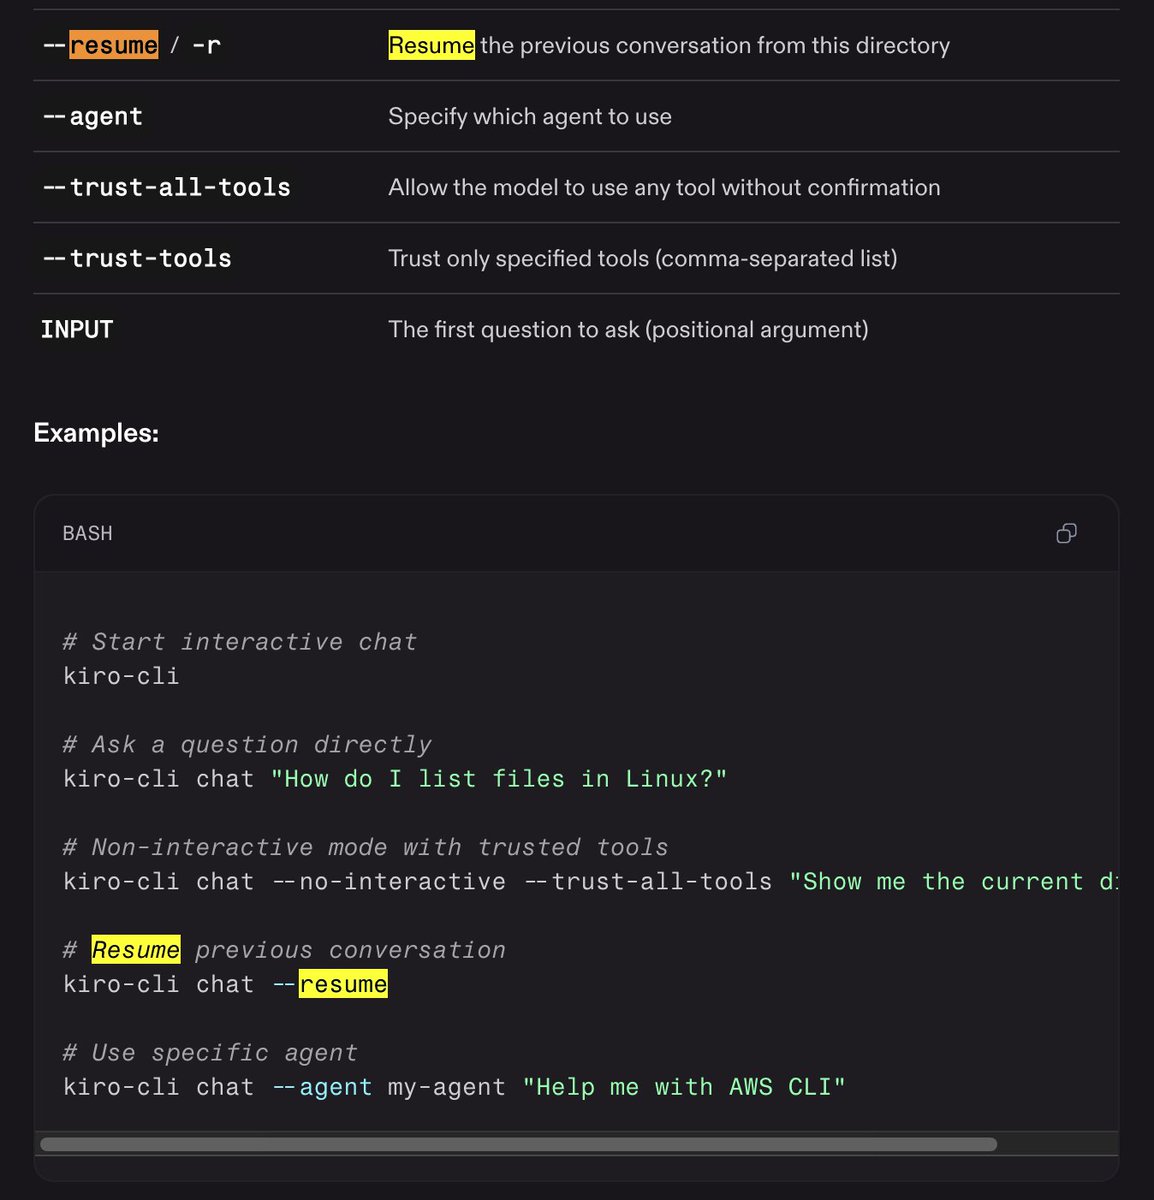The width and height of the screenshot is (1154, 1200).
Task: Click the "How do I list files" string
Action: (499, 779)
